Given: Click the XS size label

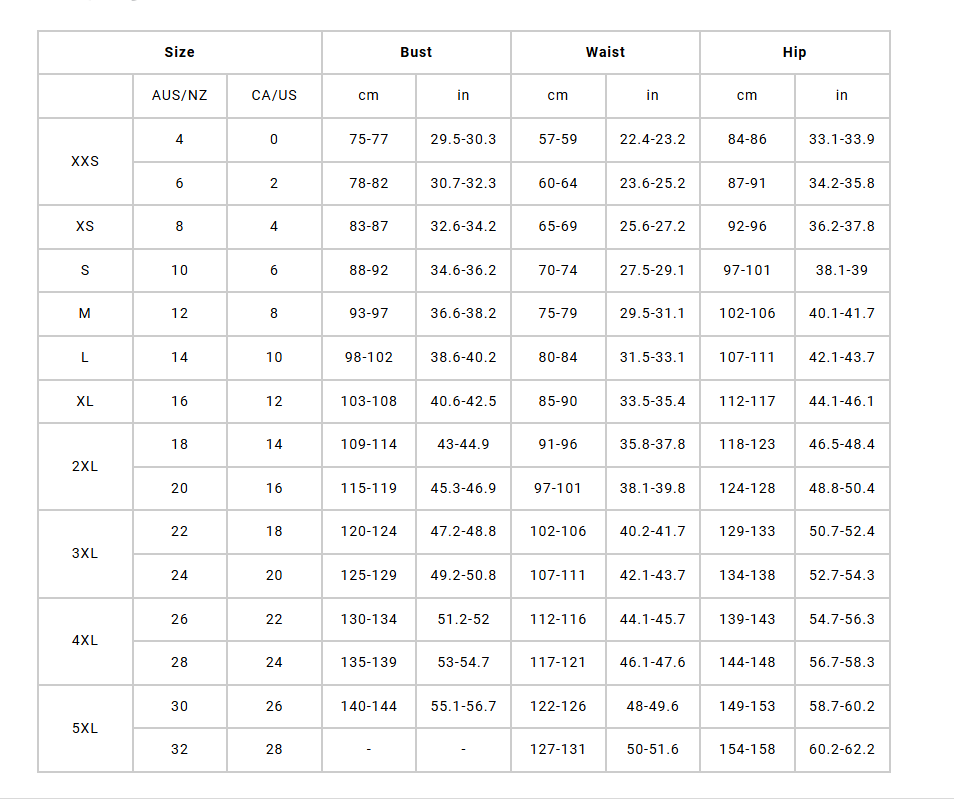Looking at the screenshot, I should 85,226.
